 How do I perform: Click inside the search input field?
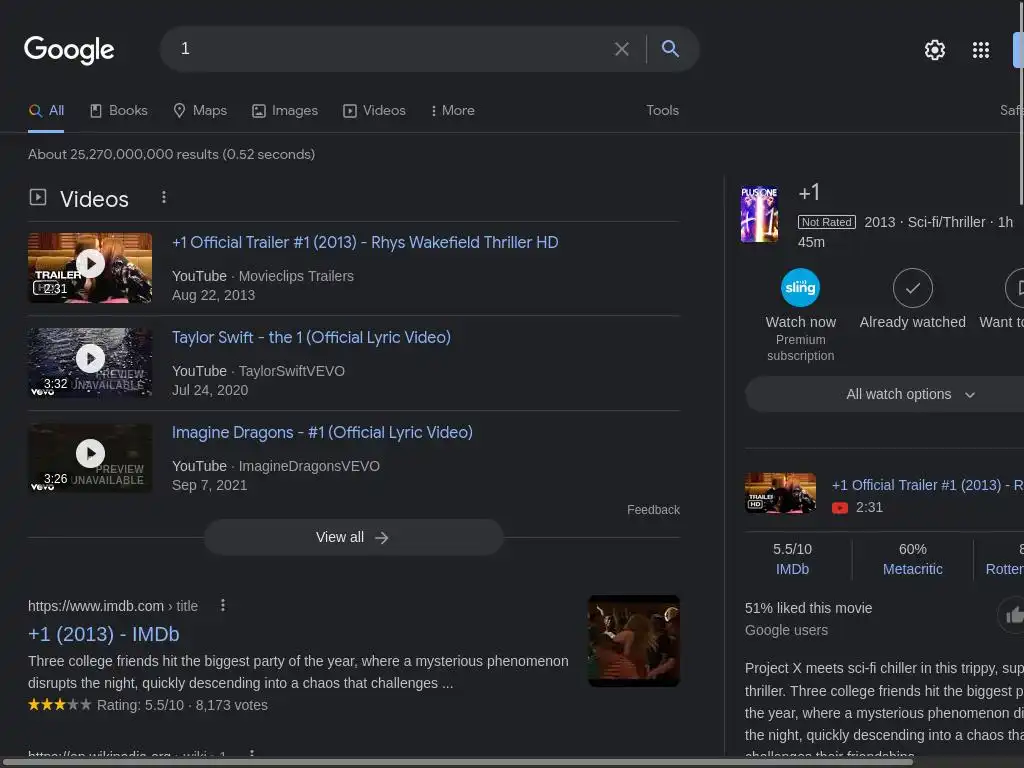[392, 49]
